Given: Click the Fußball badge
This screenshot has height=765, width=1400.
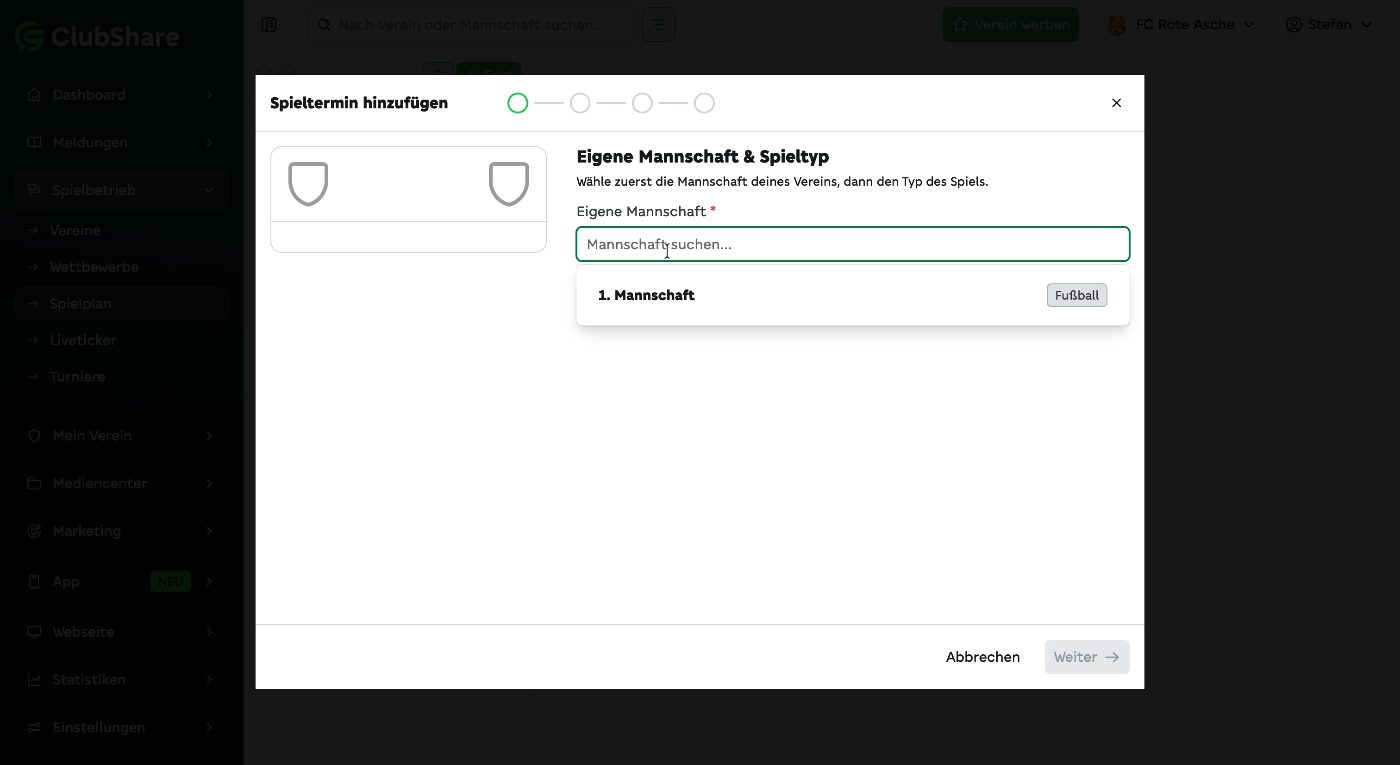Looking at the screenshot, I should pos(1077,295).
